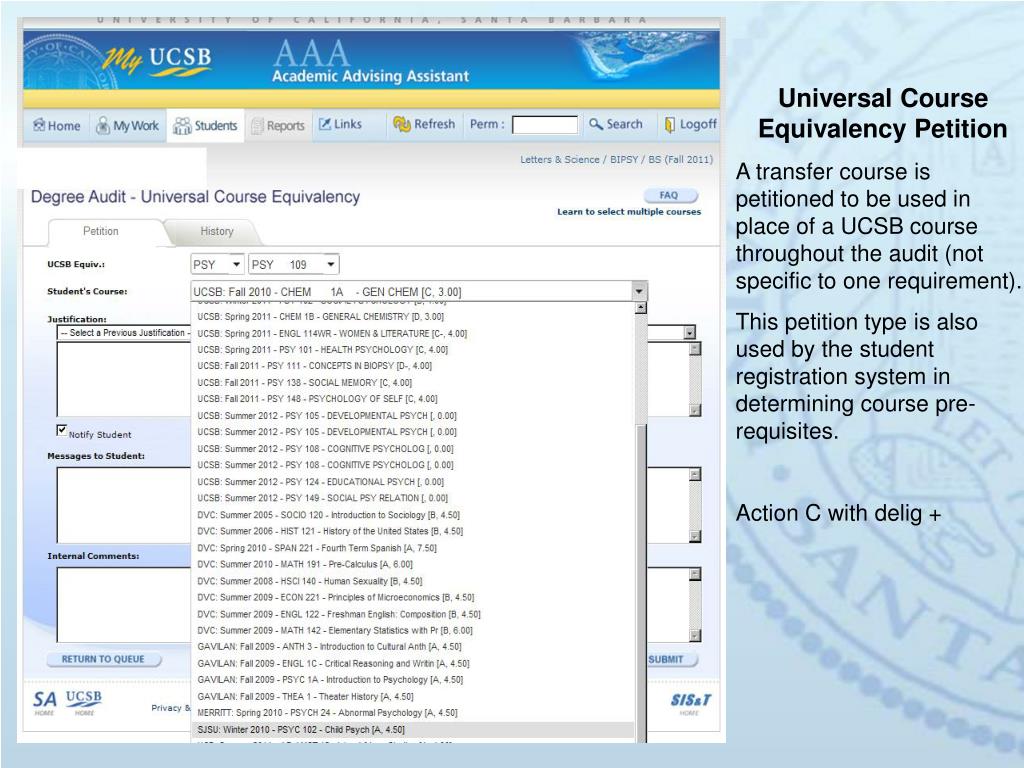Image resolution: width=1024 pixels, height=768 pixels.
Task: Open the My Work section icon
Action: 103,125
